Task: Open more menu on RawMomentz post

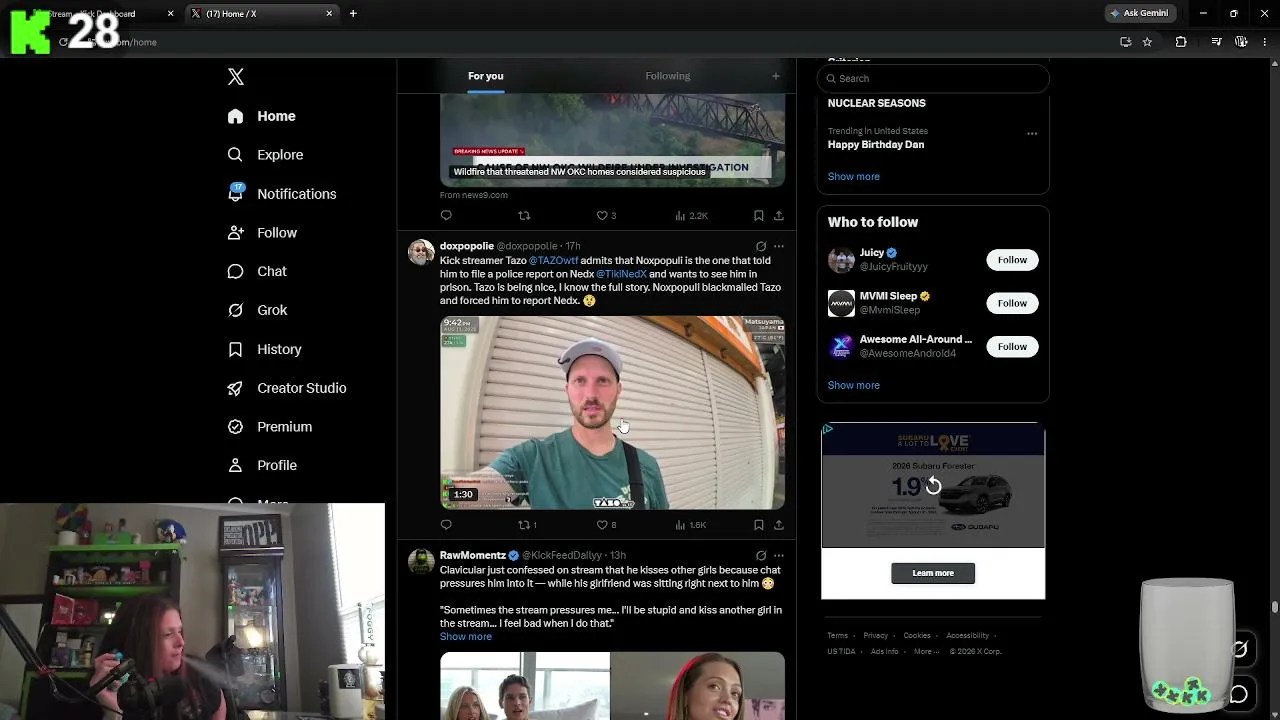Action: click(x=779, y=555)
